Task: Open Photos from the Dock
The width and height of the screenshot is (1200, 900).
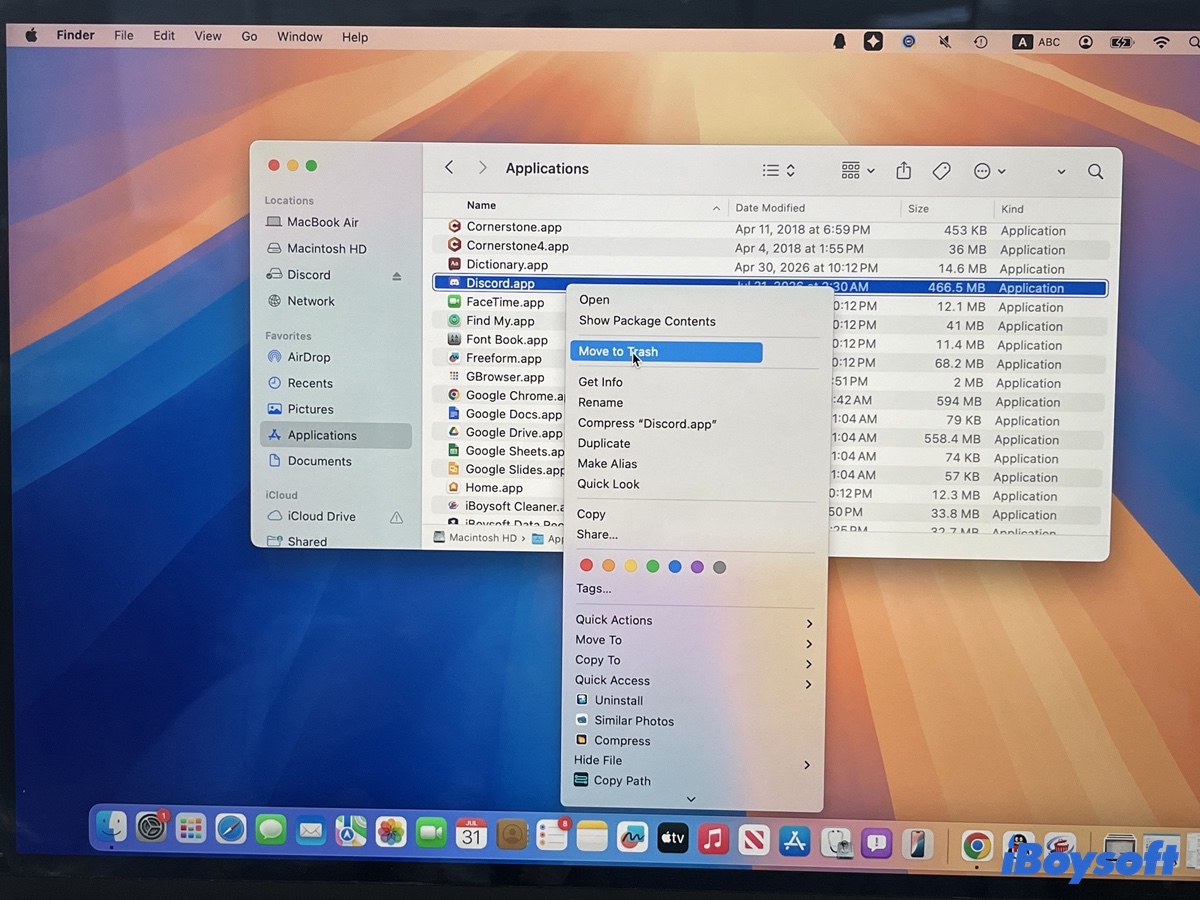Action: (391, 831)
